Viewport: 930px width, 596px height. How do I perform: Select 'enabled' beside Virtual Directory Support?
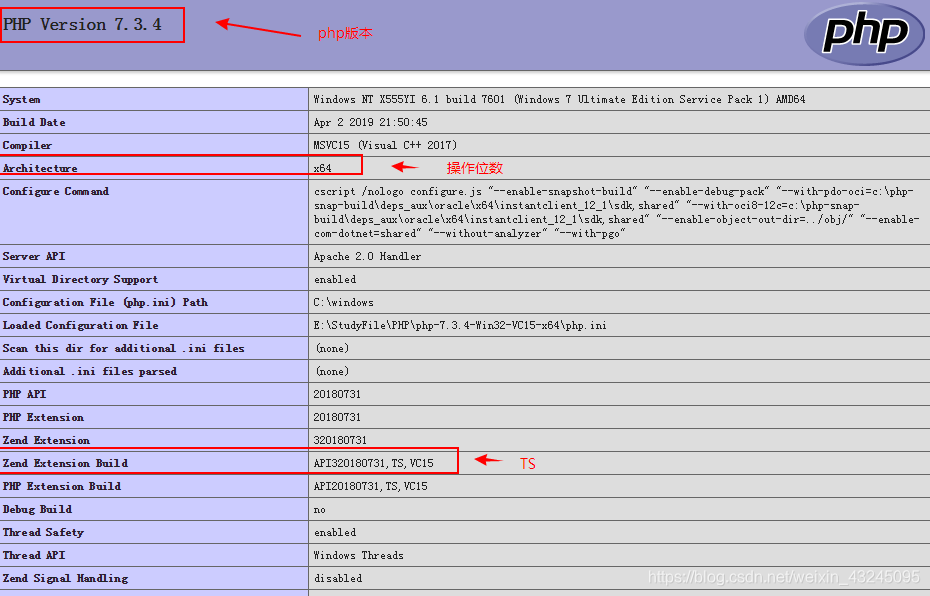click(x=335, y=279)
